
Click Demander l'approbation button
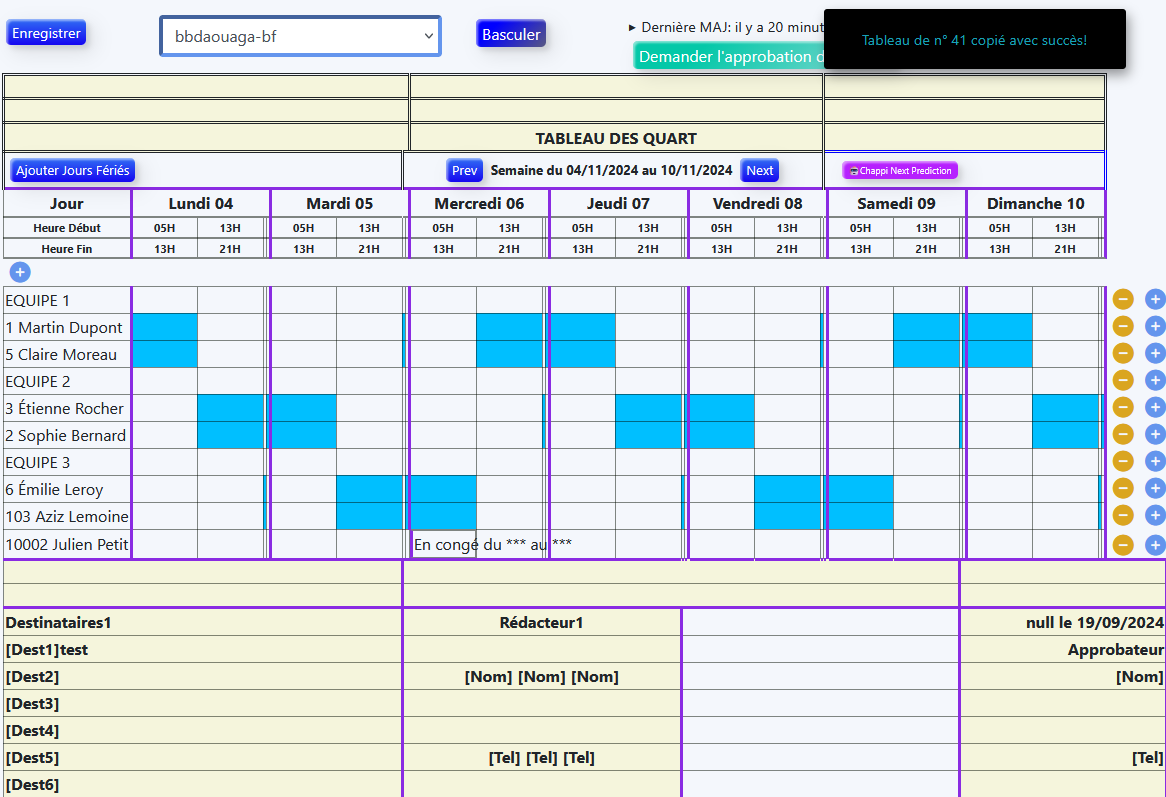click(730, 57)
